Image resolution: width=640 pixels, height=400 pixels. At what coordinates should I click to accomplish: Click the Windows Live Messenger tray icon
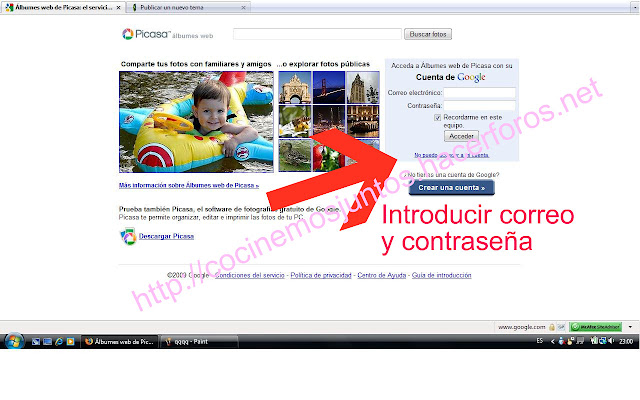(x=562, y=341)
